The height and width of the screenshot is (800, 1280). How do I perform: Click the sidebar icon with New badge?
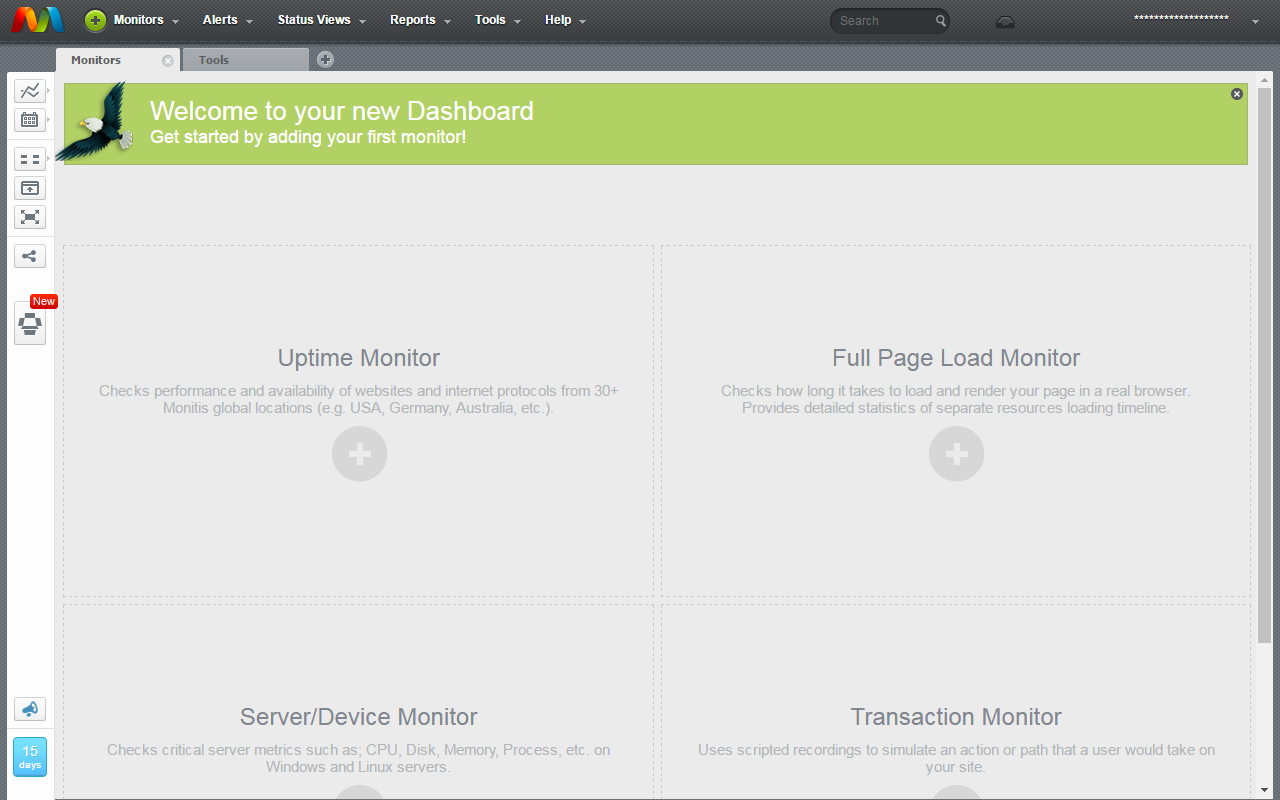(30, 323)
